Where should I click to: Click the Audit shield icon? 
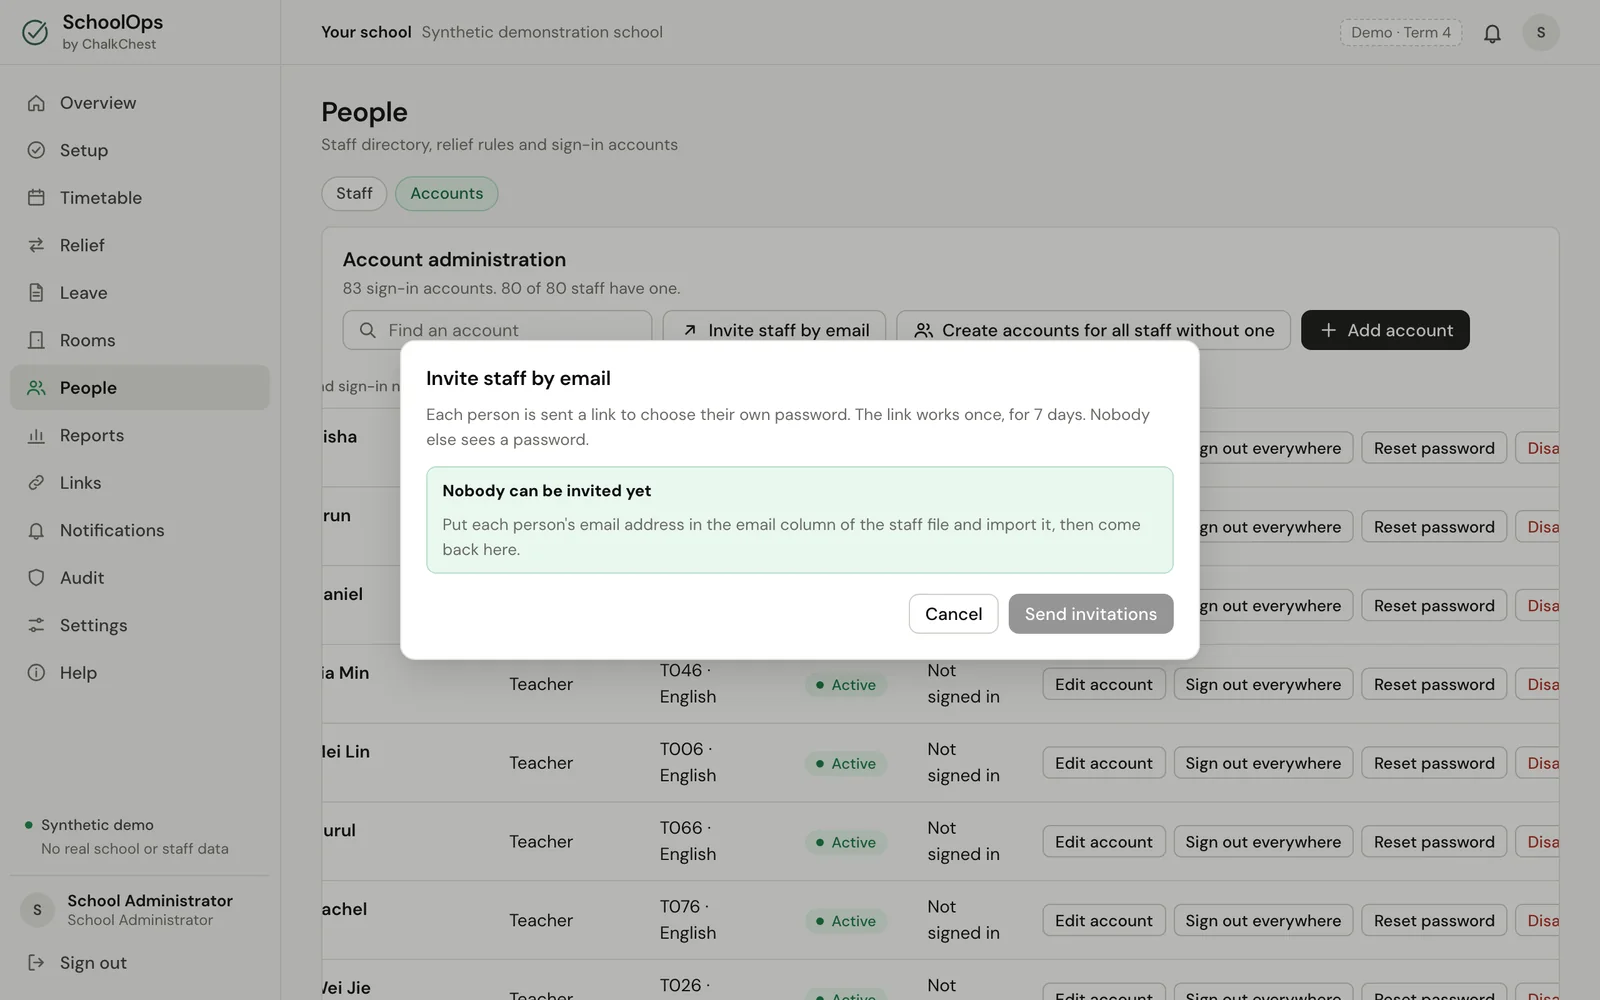(36, 578)
